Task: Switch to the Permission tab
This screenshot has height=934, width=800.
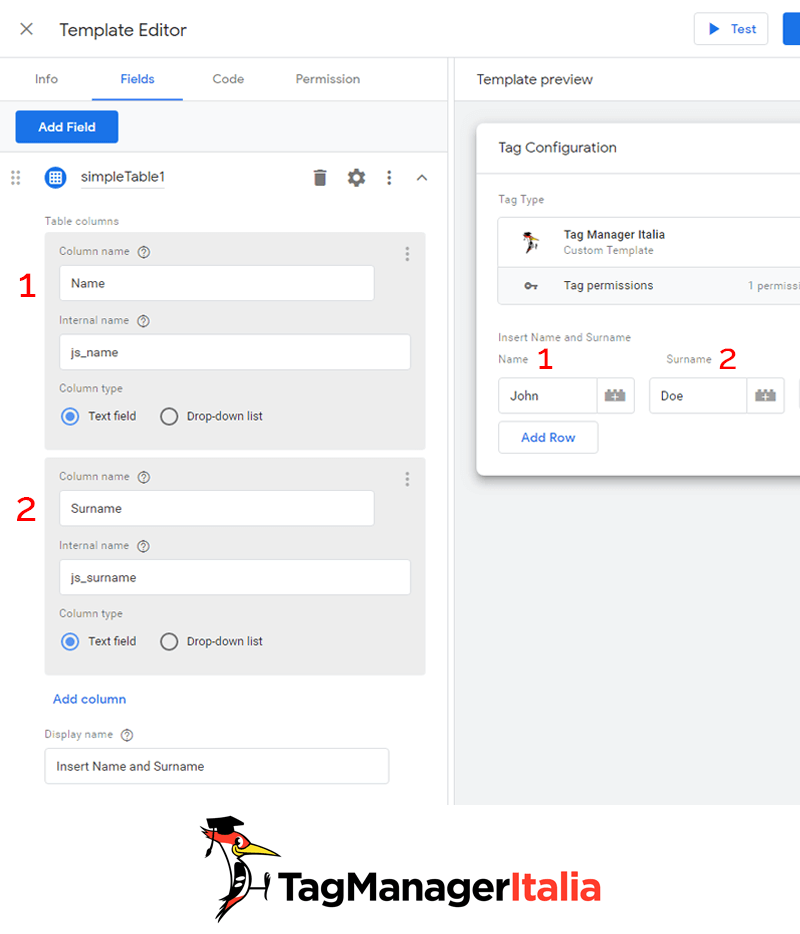Action: point(328,79)
